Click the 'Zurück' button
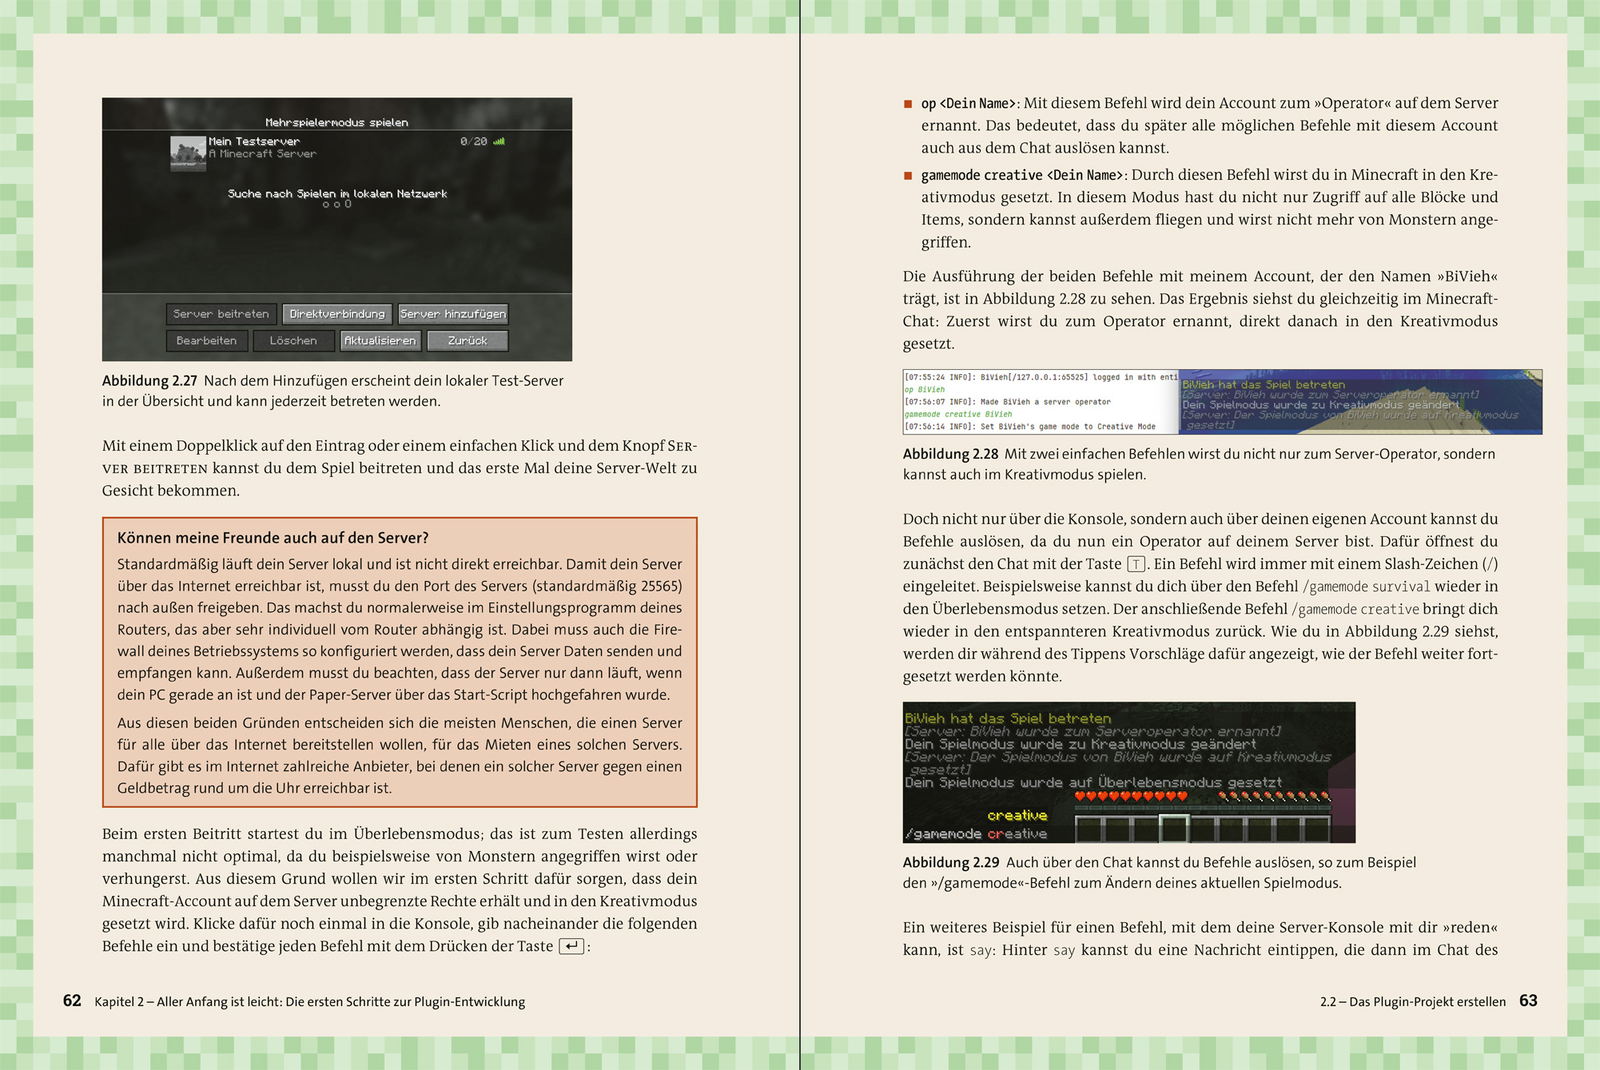The height and width of the screenshot is (1070, 1600). (468, 341)
